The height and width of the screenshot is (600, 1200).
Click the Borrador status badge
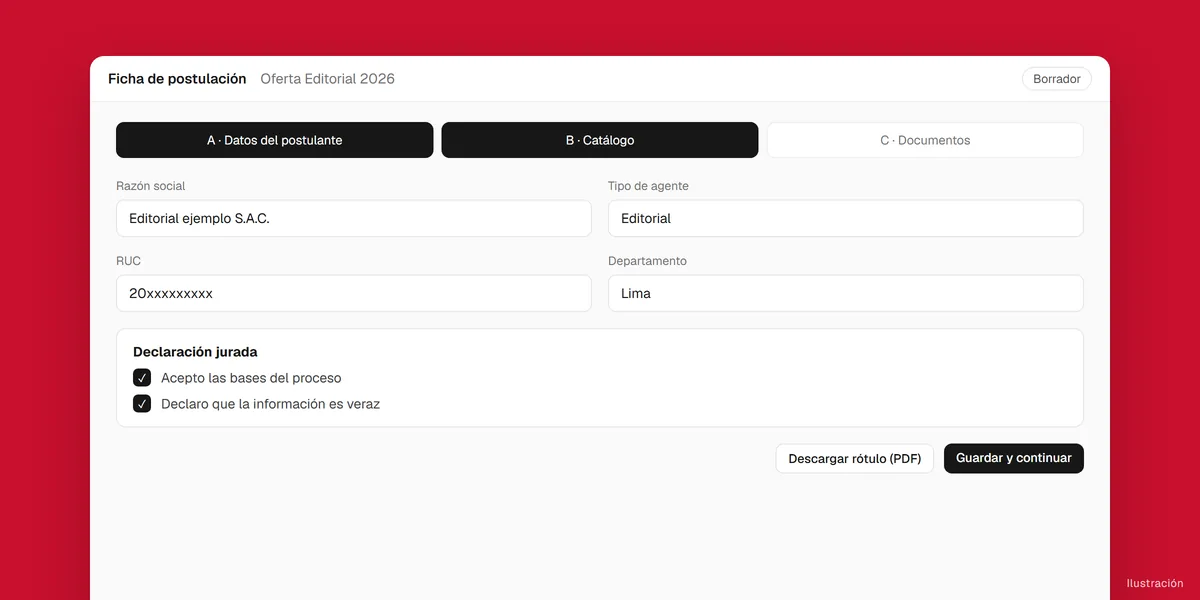tap(1057, 79)
